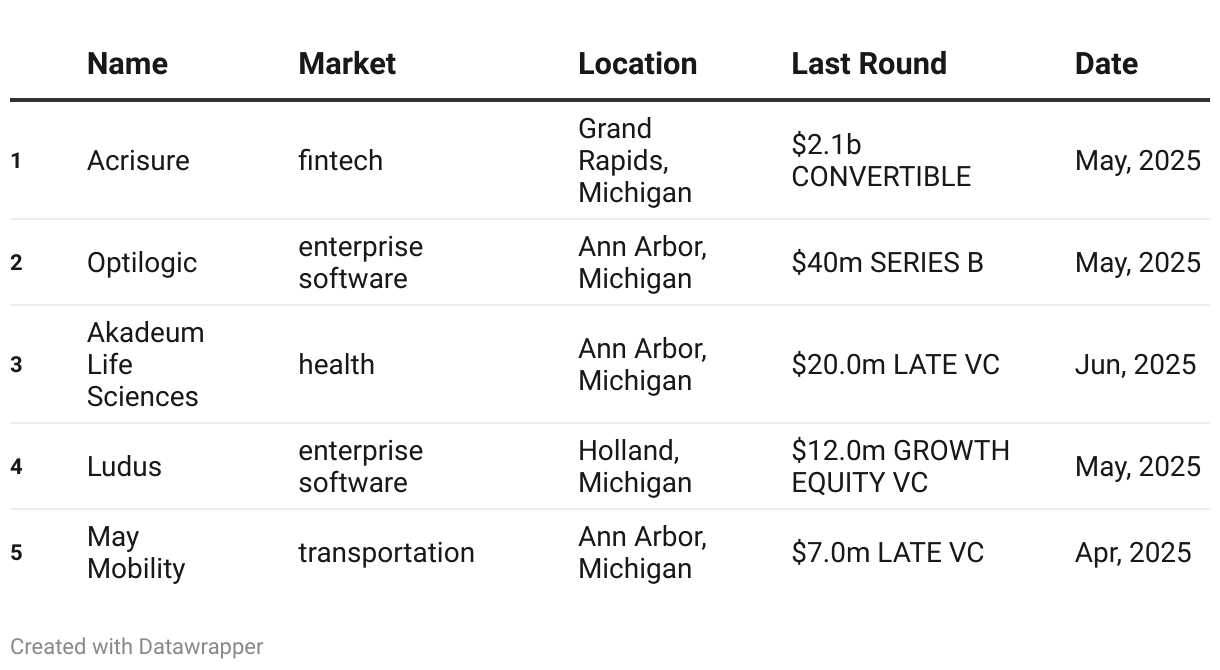This screenshot has height=670, width=1220.
Task: Select the Apr, 2025 date cell
Action: tap(1133, 553)
